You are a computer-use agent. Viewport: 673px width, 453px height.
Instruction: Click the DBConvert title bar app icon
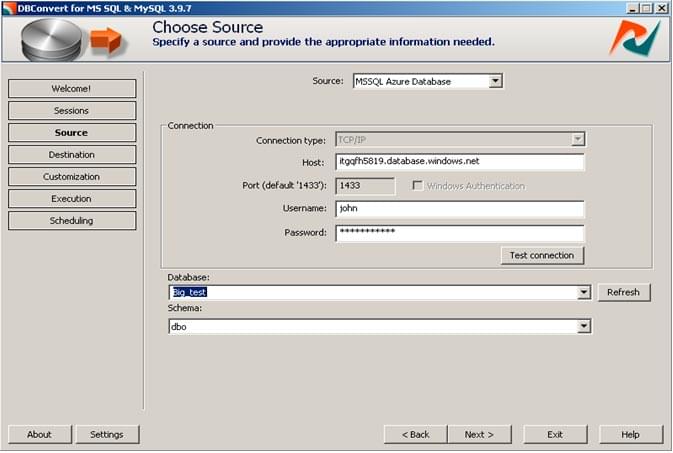pos(9,8)
